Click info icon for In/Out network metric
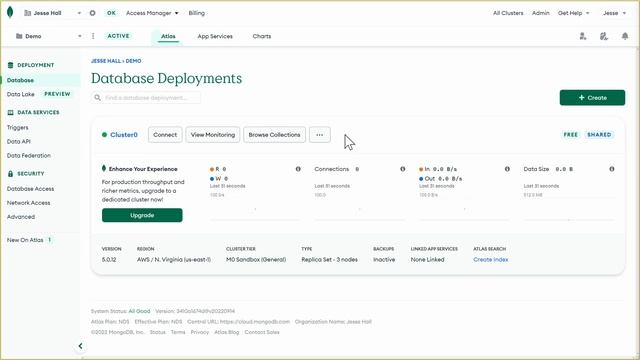This screenshot has height=360, width=640. [x=507, y=169]
